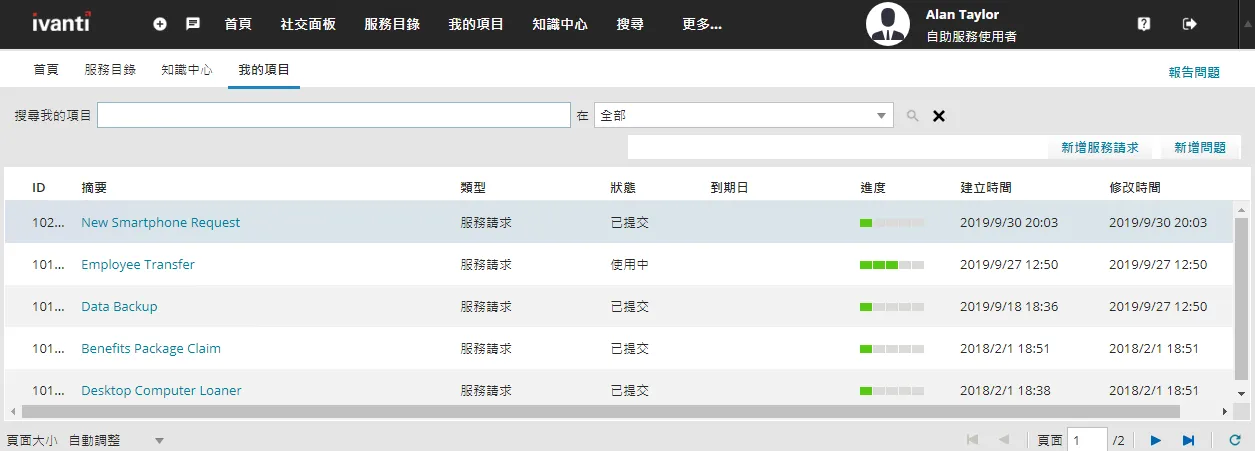This screenshot has height=451, width=1255.
Task: Sort by the 建立時間 column header
Action: 986,187
